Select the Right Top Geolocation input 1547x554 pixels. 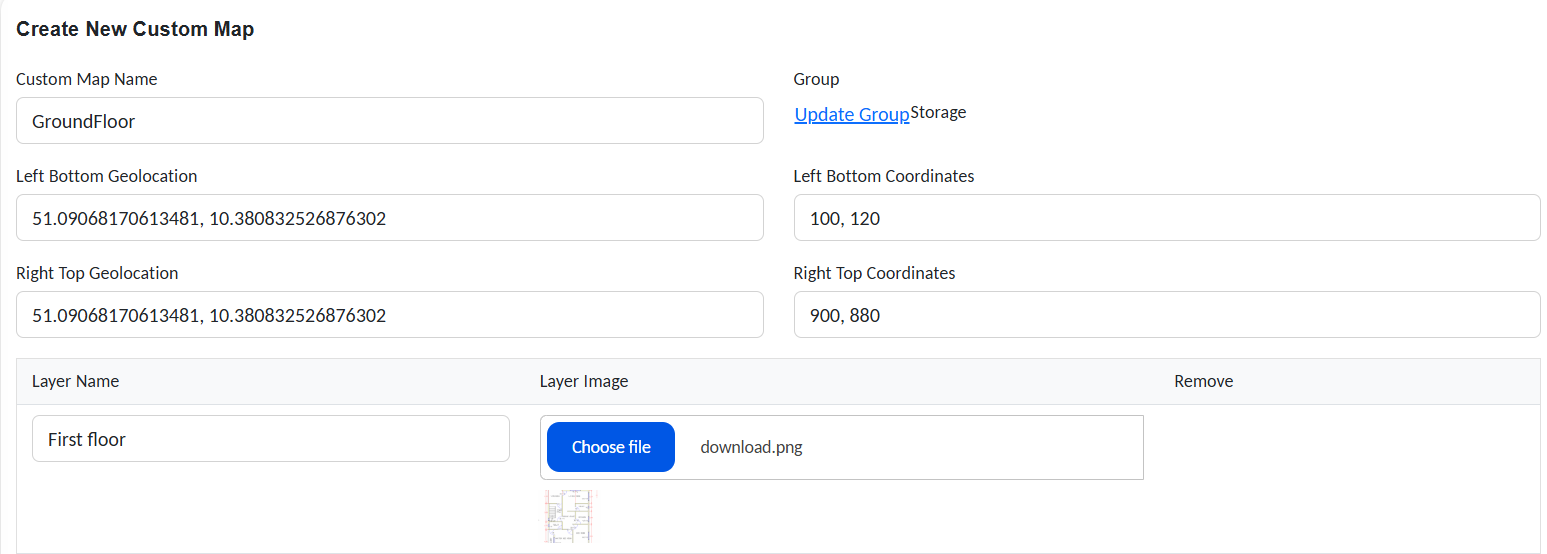pyautogui.click(x=389, y=315)
